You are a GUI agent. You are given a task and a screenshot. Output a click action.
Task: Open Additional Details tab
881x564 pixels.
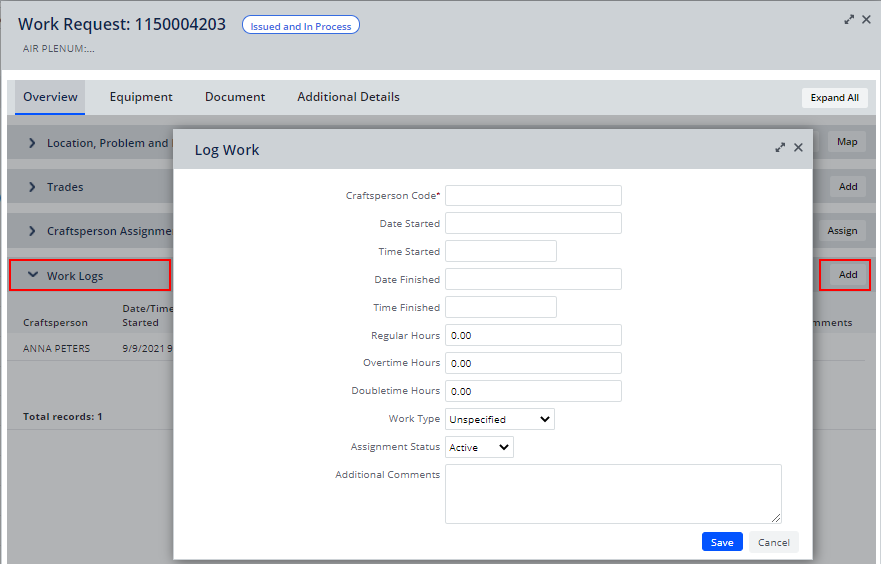(x=348, y=97)
